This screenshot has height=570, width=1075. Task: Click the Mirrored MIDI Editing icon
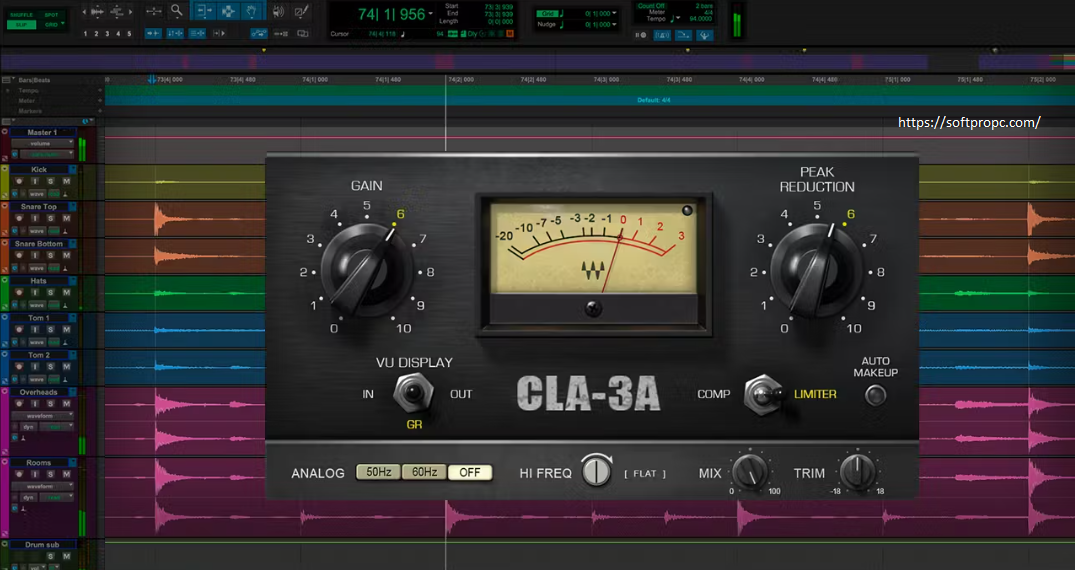tap(280, 33)
